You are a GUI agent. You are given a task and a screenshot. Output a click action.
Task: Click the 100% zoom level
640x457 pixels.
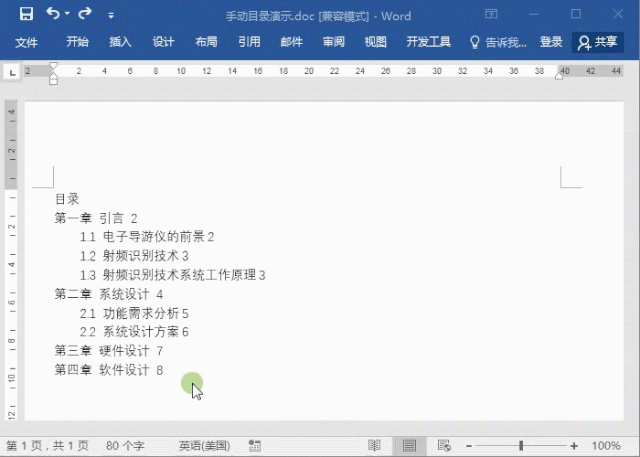606,446
